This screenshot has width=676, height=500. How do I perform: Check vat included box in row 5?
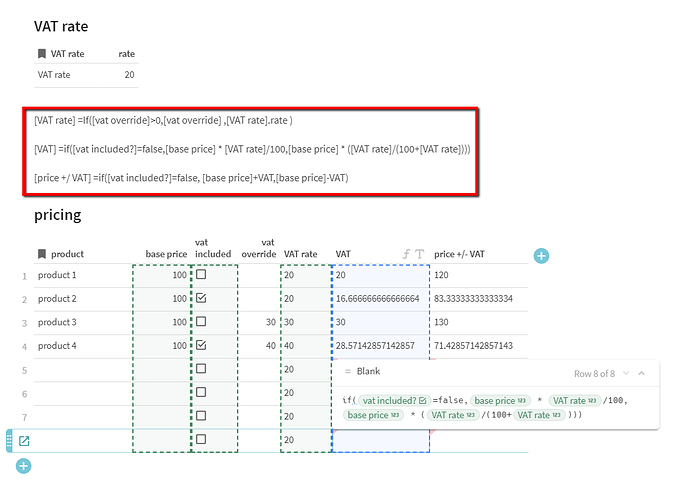pyautogui.click(x=201, y=369)
